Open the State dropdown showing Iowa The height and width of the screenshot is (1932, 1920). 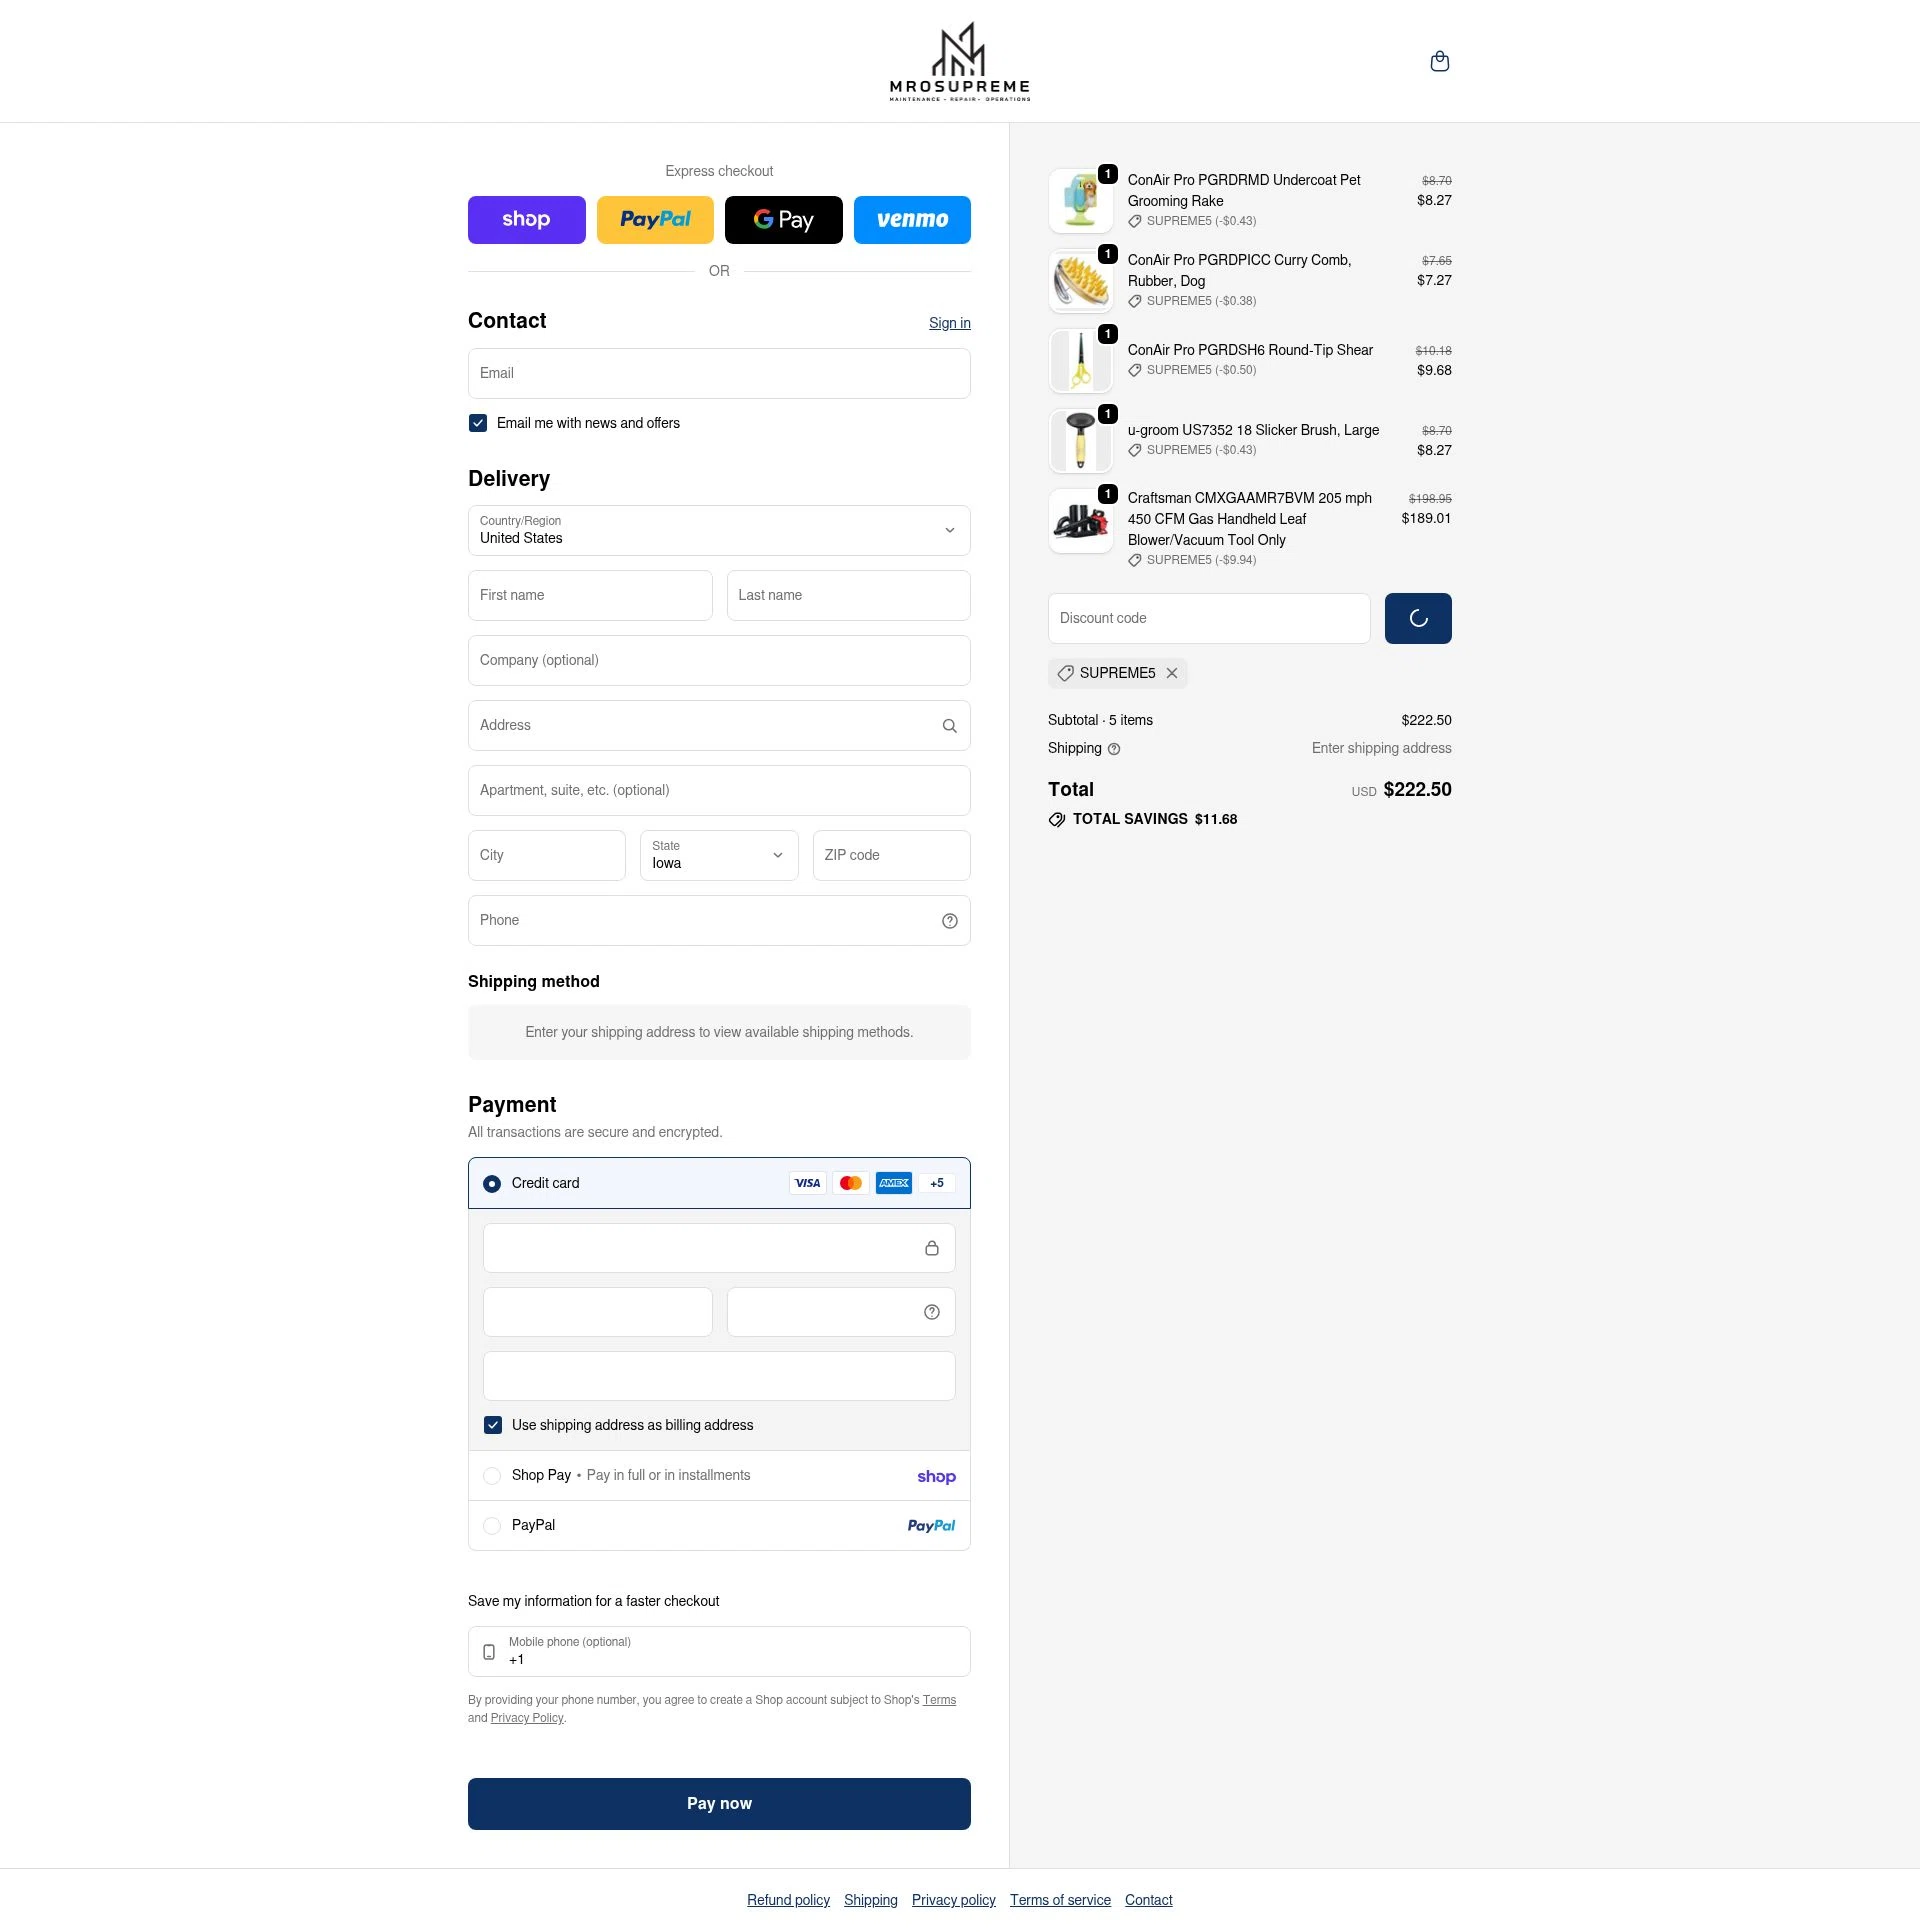pos(718,855)
